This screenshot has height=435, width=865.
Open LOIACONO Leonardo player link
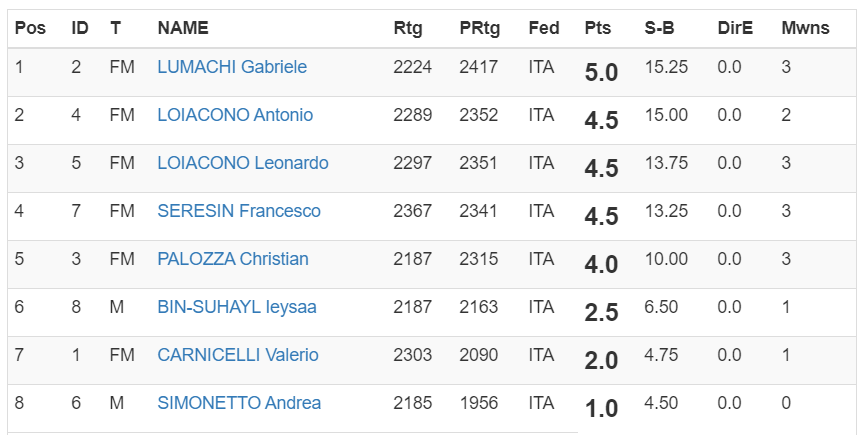coord(243,163)
